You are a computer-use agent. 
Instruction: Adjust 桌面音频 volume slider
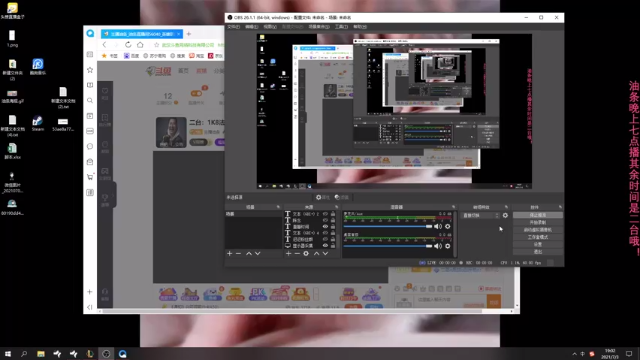pos(388,246)
